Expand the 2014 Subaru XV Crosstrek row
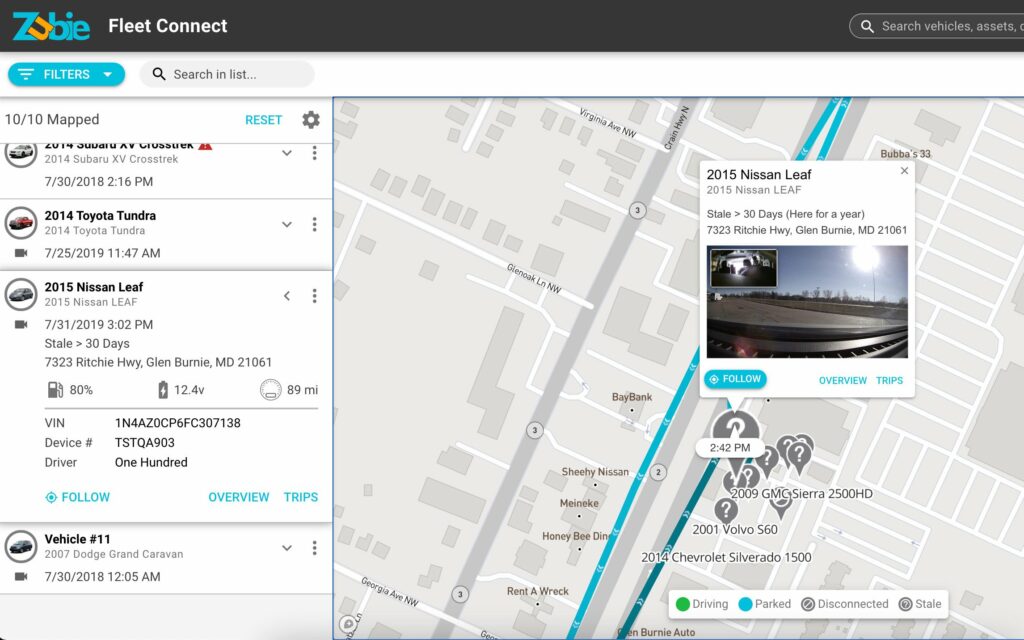The height and width of the screenshot is (640, 1024). pyautogui.click(x=287, y=153)
